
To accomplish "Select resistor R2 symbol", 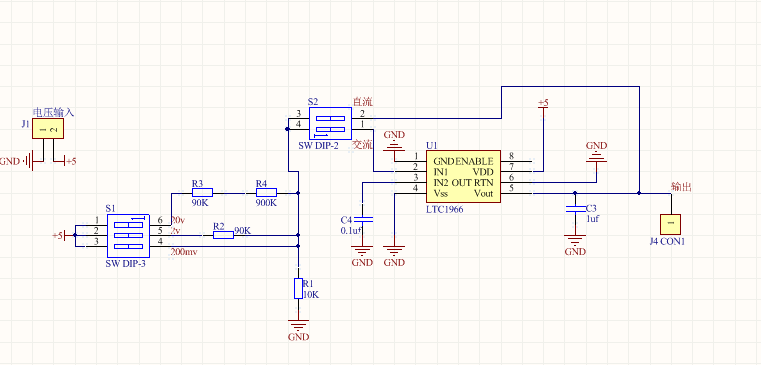I will 223,235.
